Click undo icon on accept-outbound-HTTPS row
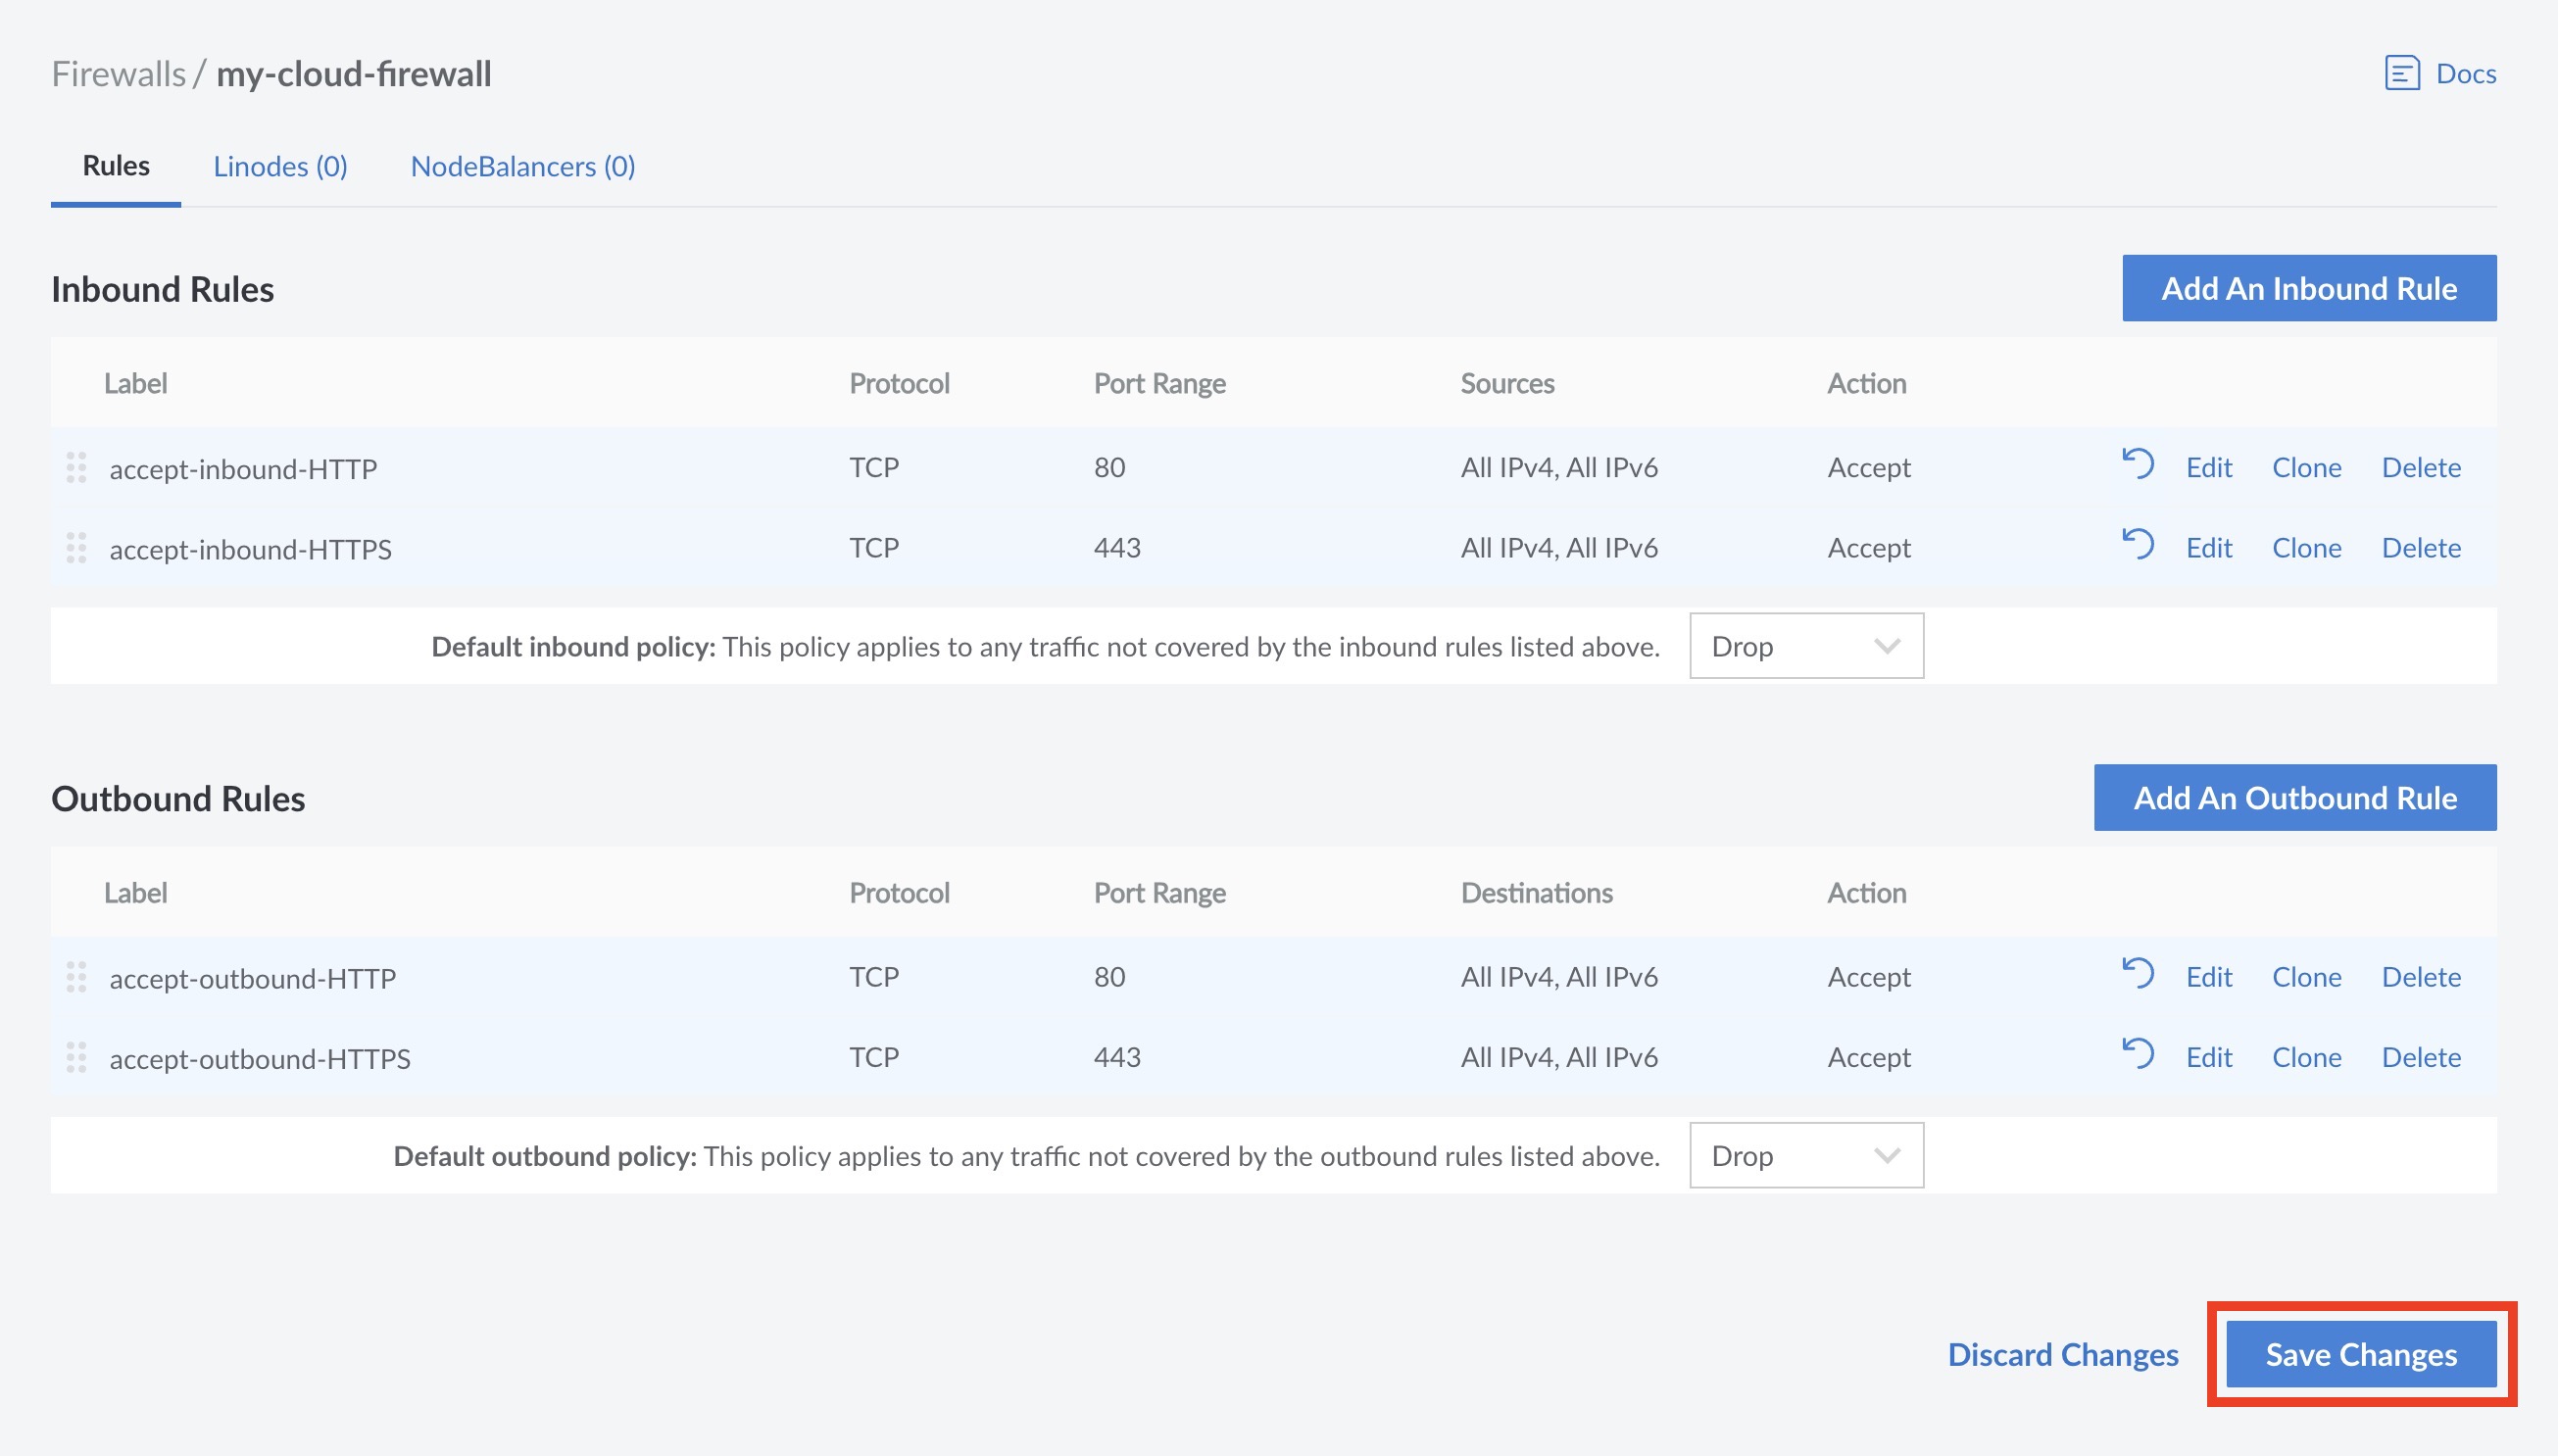This screenshot has height=1456, width=2558. click(x=2137, y=1054)
